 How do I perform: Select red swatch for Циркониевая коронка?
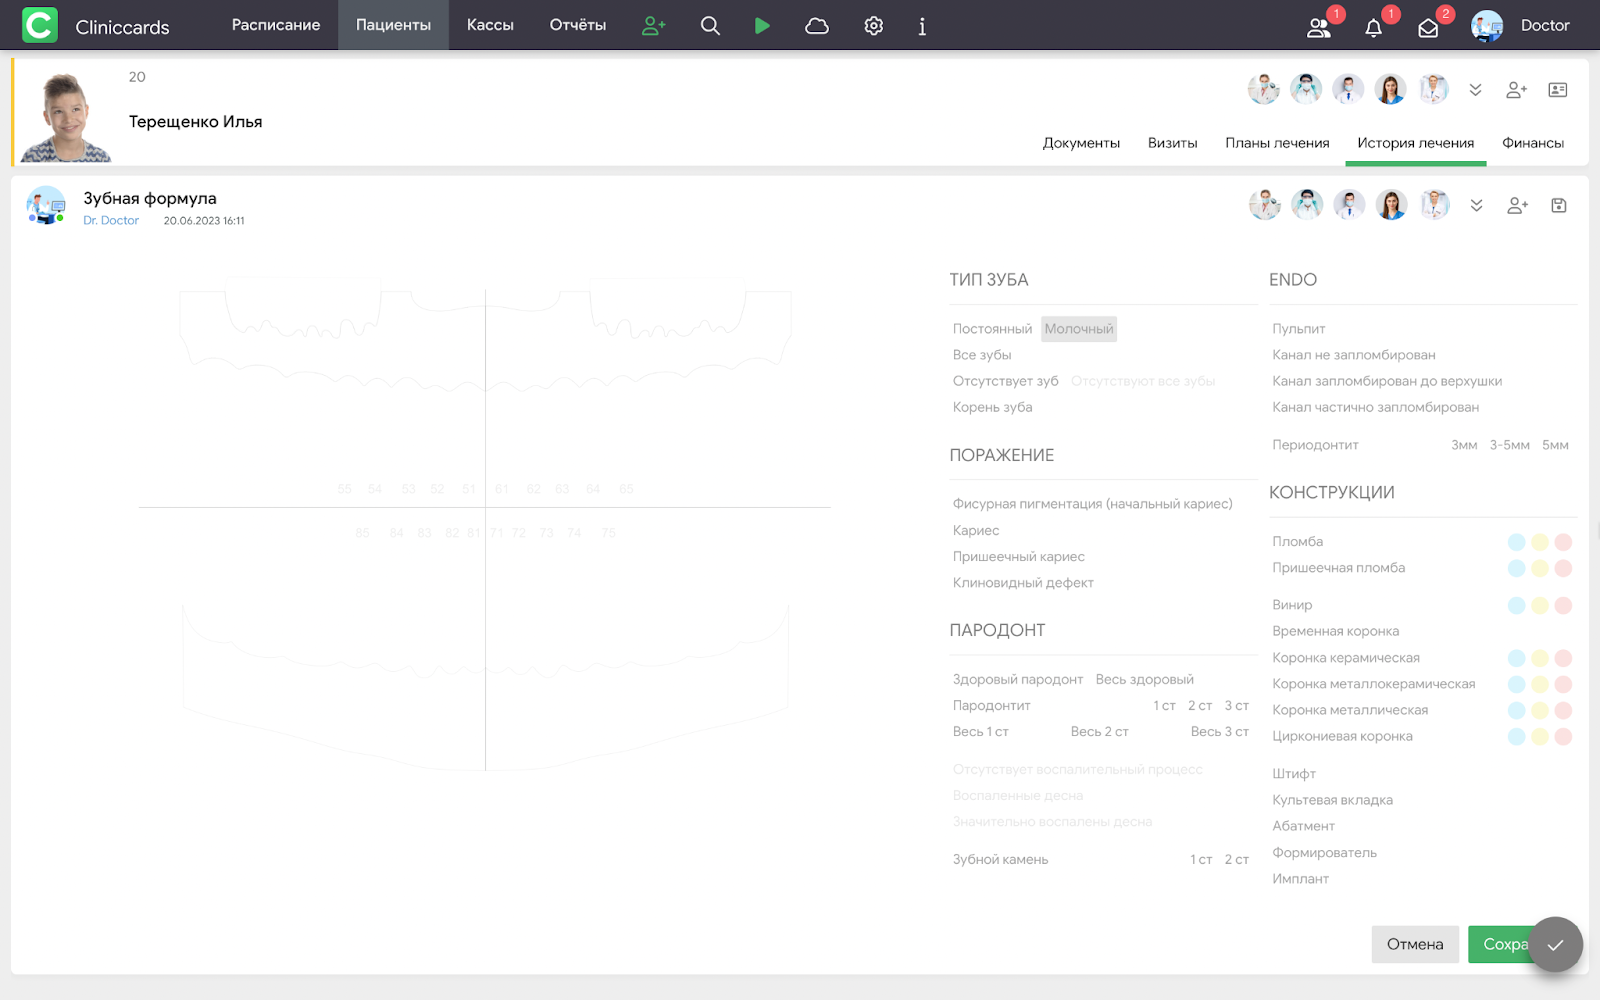coord(1563,736)
